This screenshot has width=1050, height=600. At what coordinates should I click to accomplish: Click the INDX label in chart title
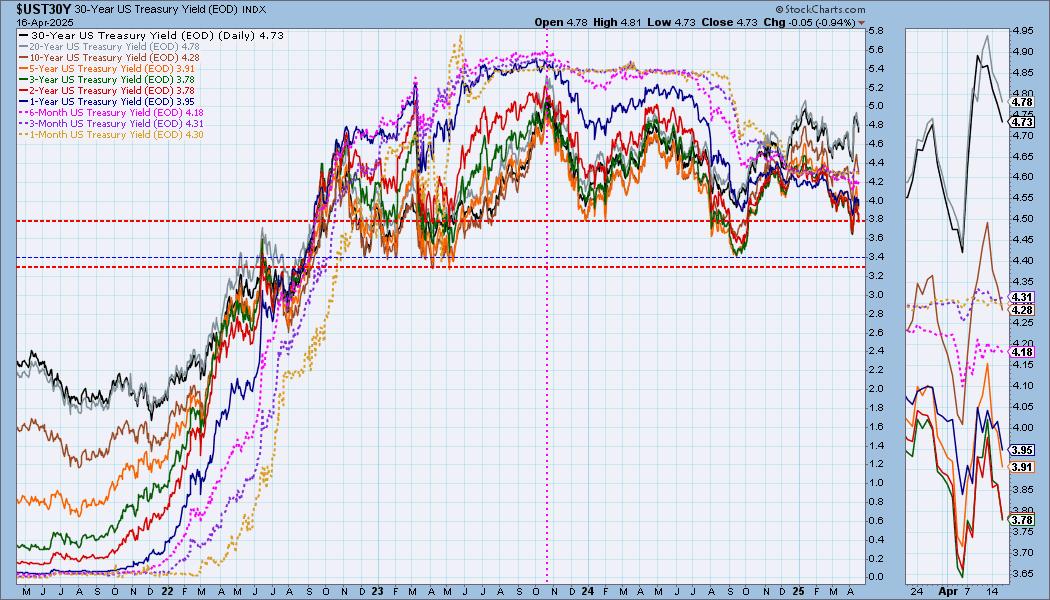click(x=254, y=10)
